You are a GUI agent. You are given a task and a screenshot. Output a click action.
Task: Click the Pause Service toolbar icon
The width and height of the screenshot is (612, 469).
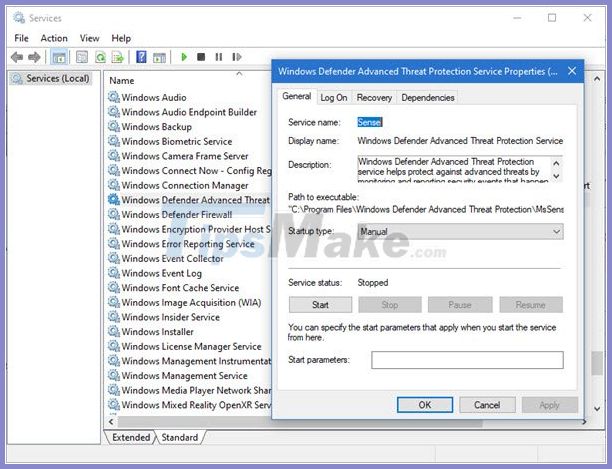point(219,57)
